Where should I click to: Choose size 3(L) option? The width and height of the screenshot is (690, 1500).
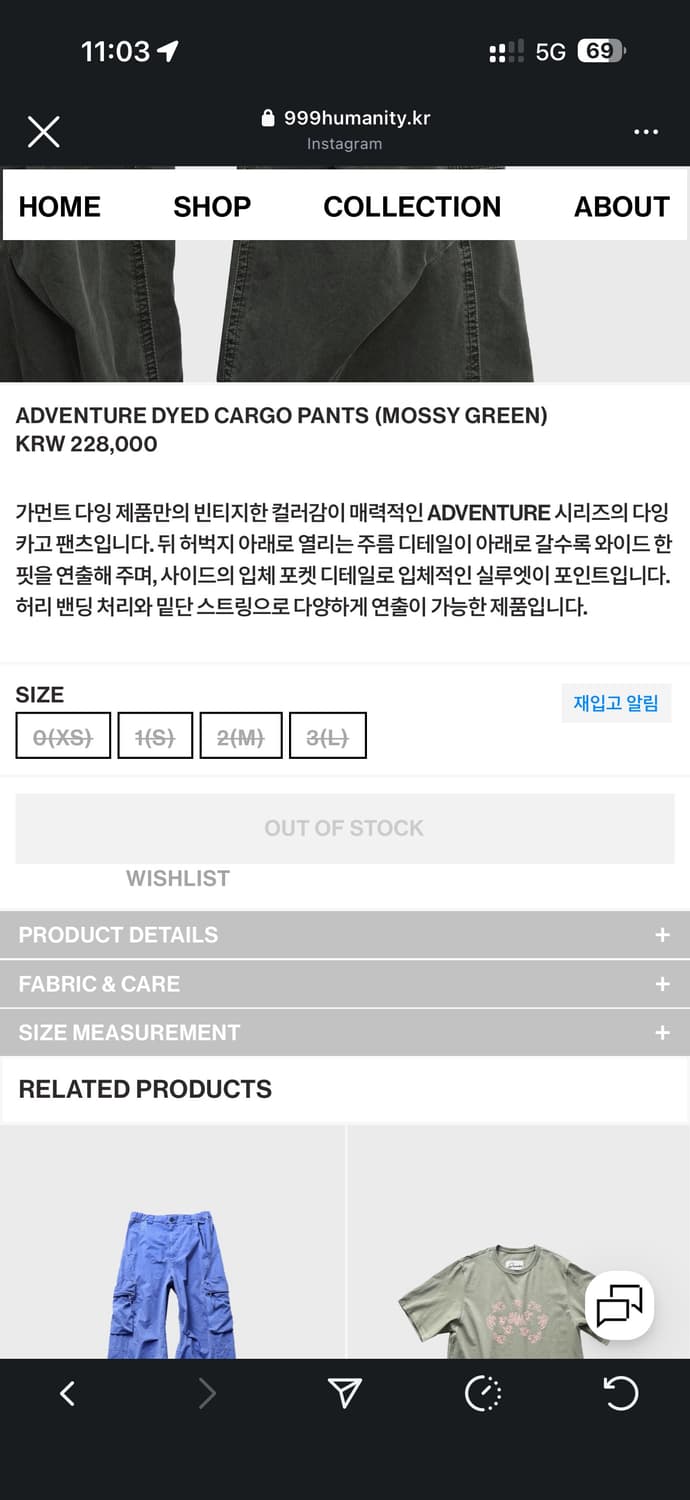pos(327,737)
